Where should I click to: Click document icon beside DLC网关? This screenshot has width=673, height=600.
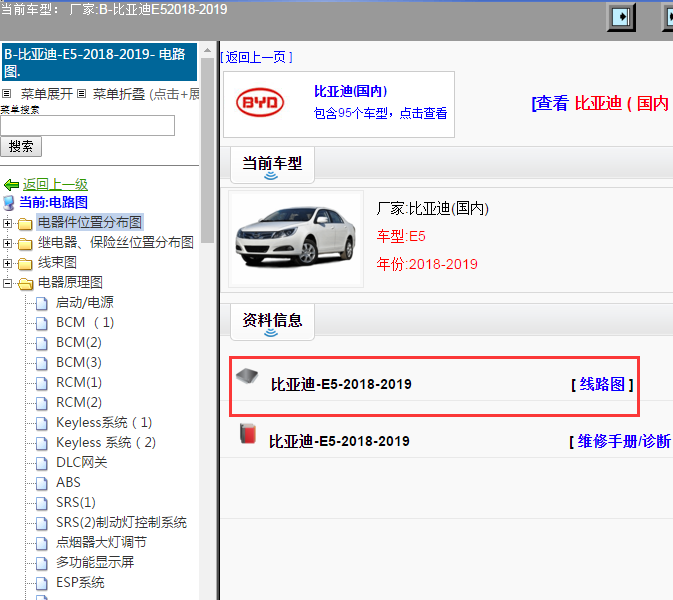42,464
